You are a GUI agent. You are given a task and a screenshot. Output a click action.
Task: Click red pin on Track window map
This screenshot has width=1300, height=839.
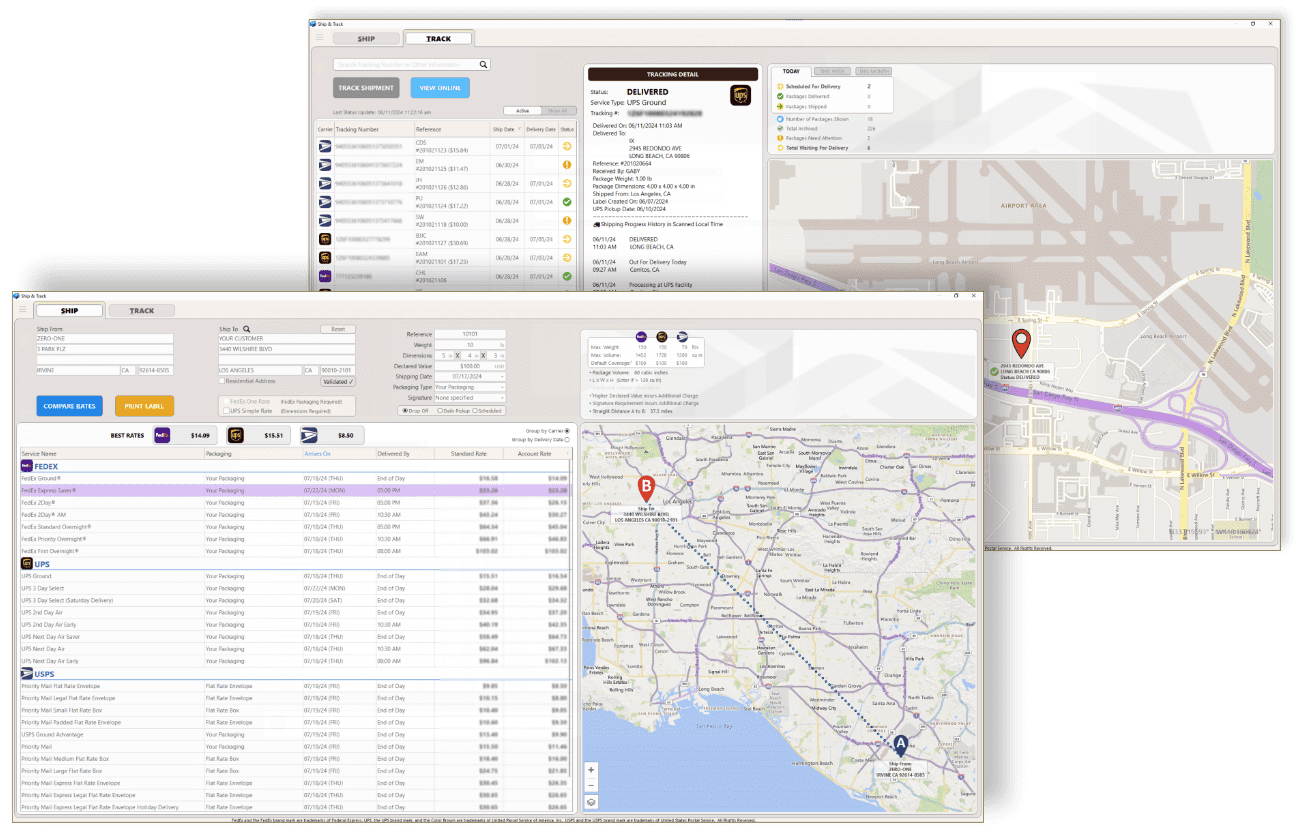1021,343
